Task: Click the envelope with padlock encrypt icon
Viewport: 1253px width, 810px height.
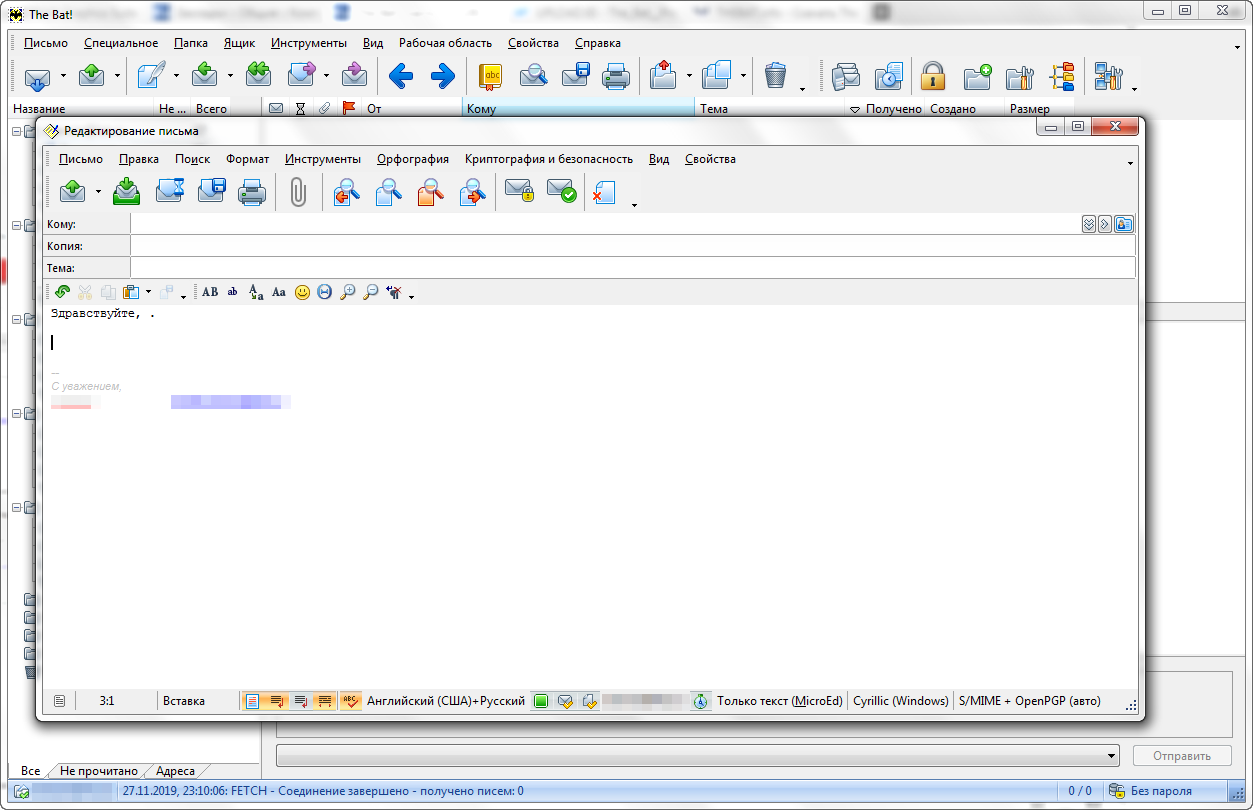Action: coord(518,191)
